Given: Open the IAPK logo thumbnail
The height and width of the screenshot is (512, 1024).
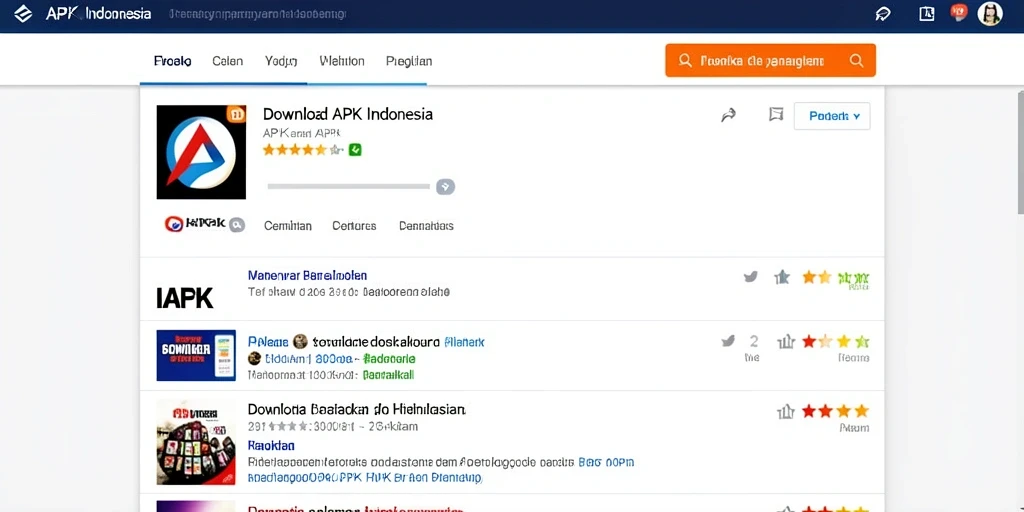Looking at the screenshot, I should point(185,298).
